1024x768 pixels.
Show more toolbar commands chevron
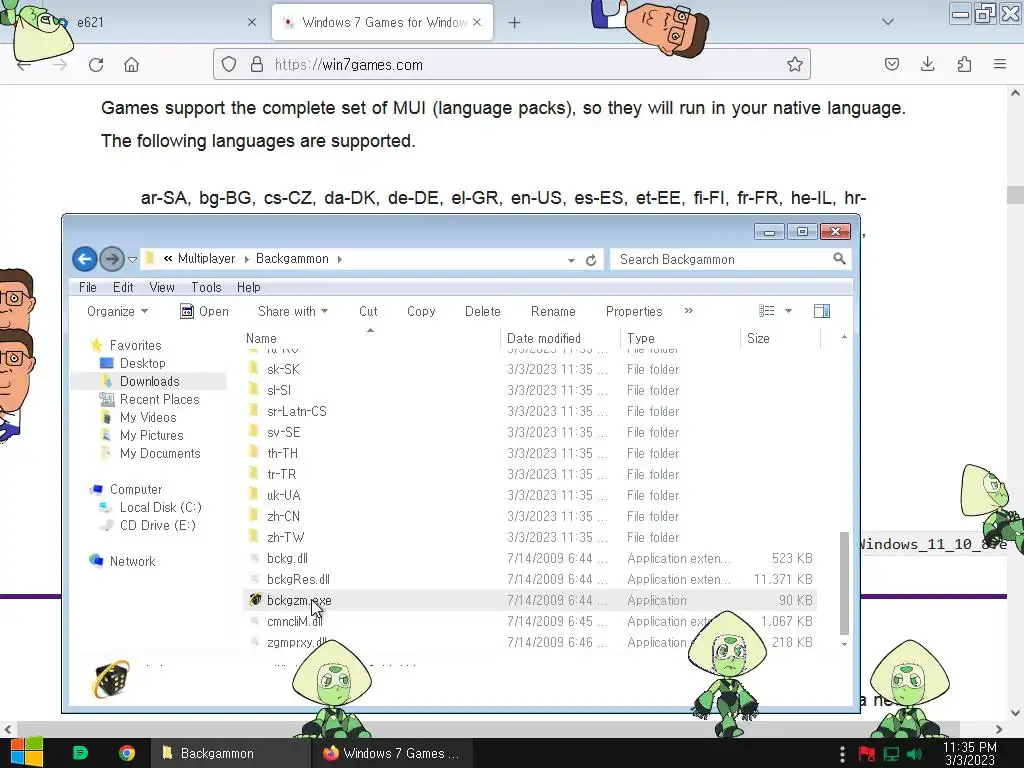688,311
